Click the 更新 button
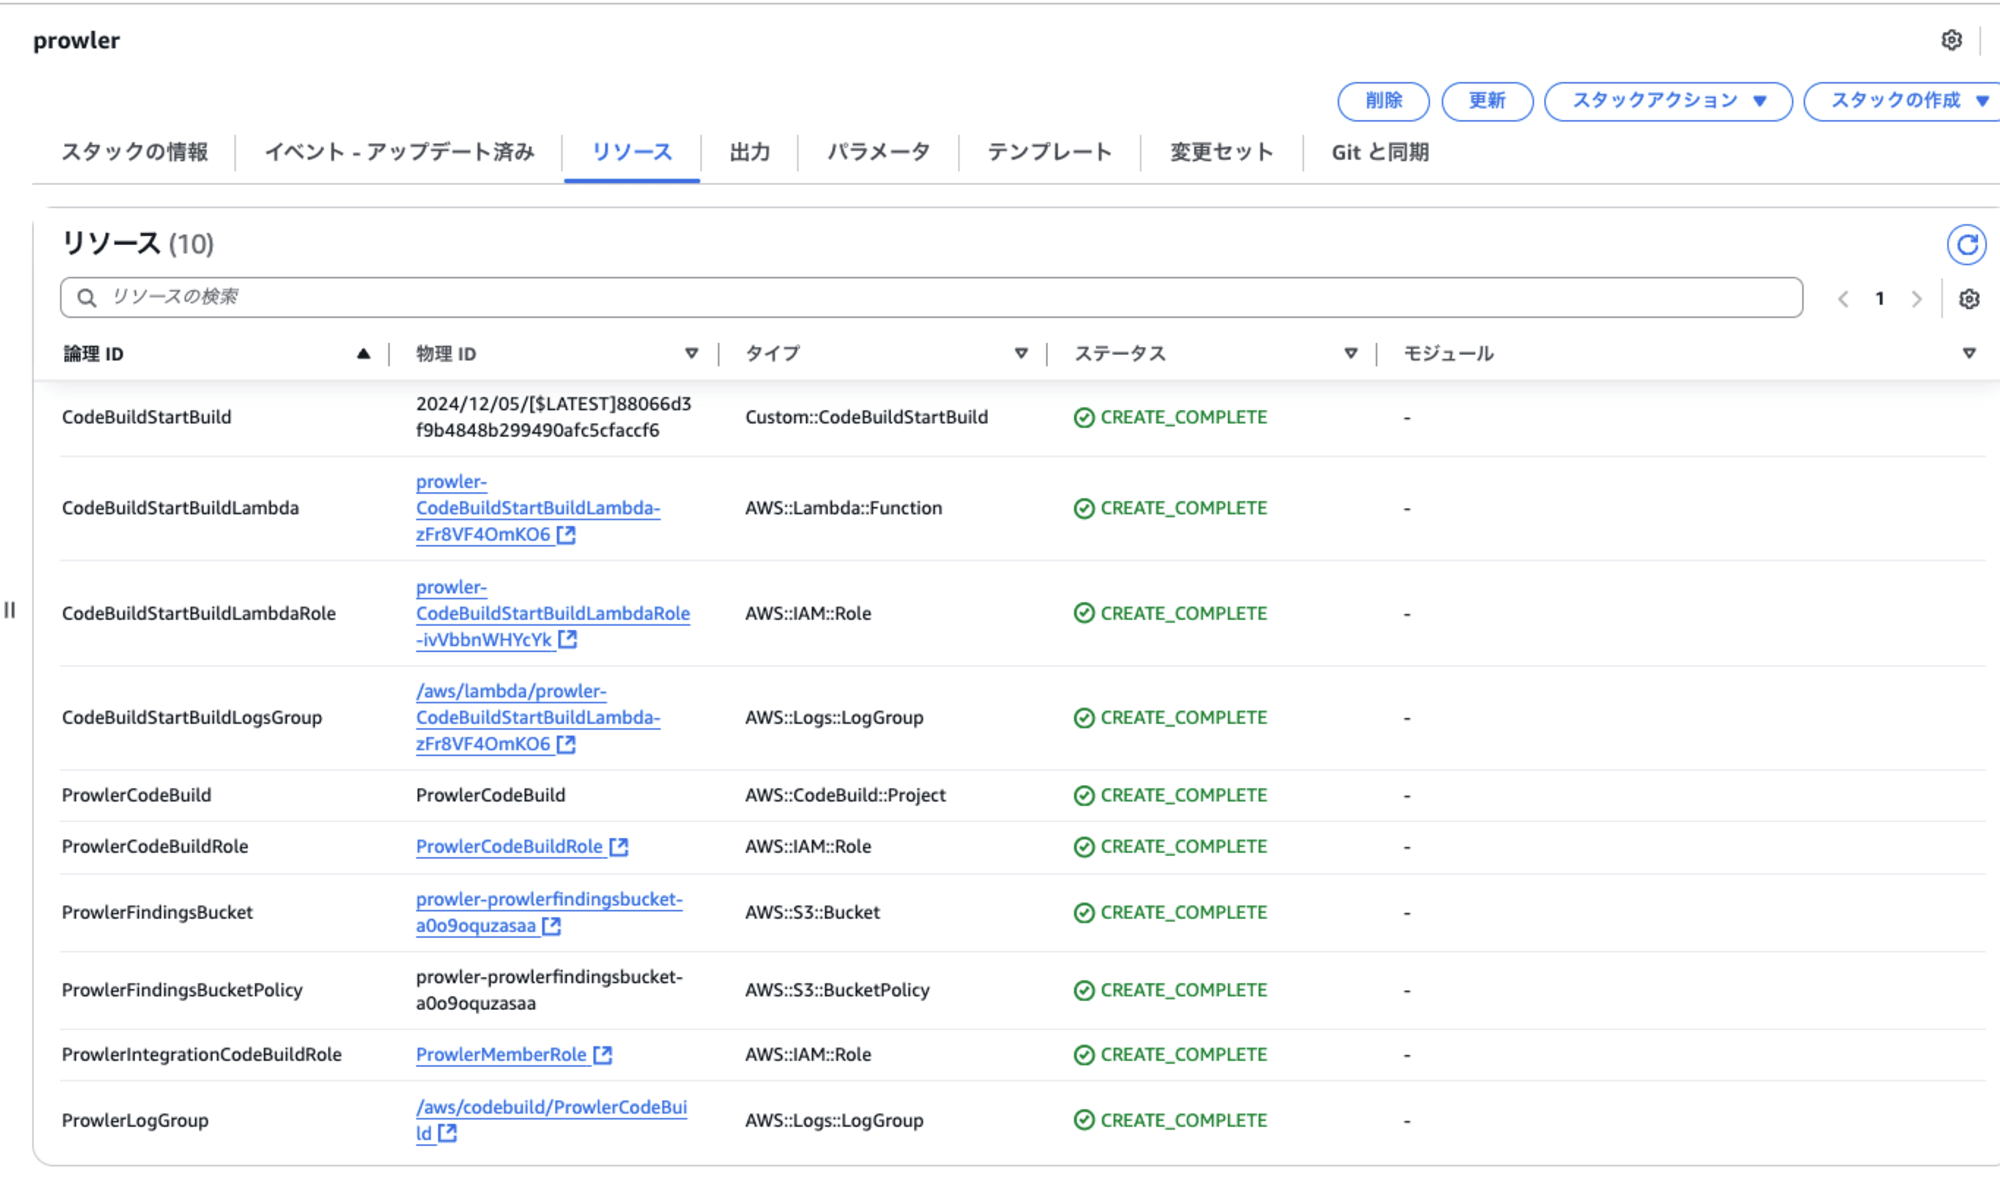Screen dimensions: 2000x1181 pyautogui.click(x=1487, y=101)
